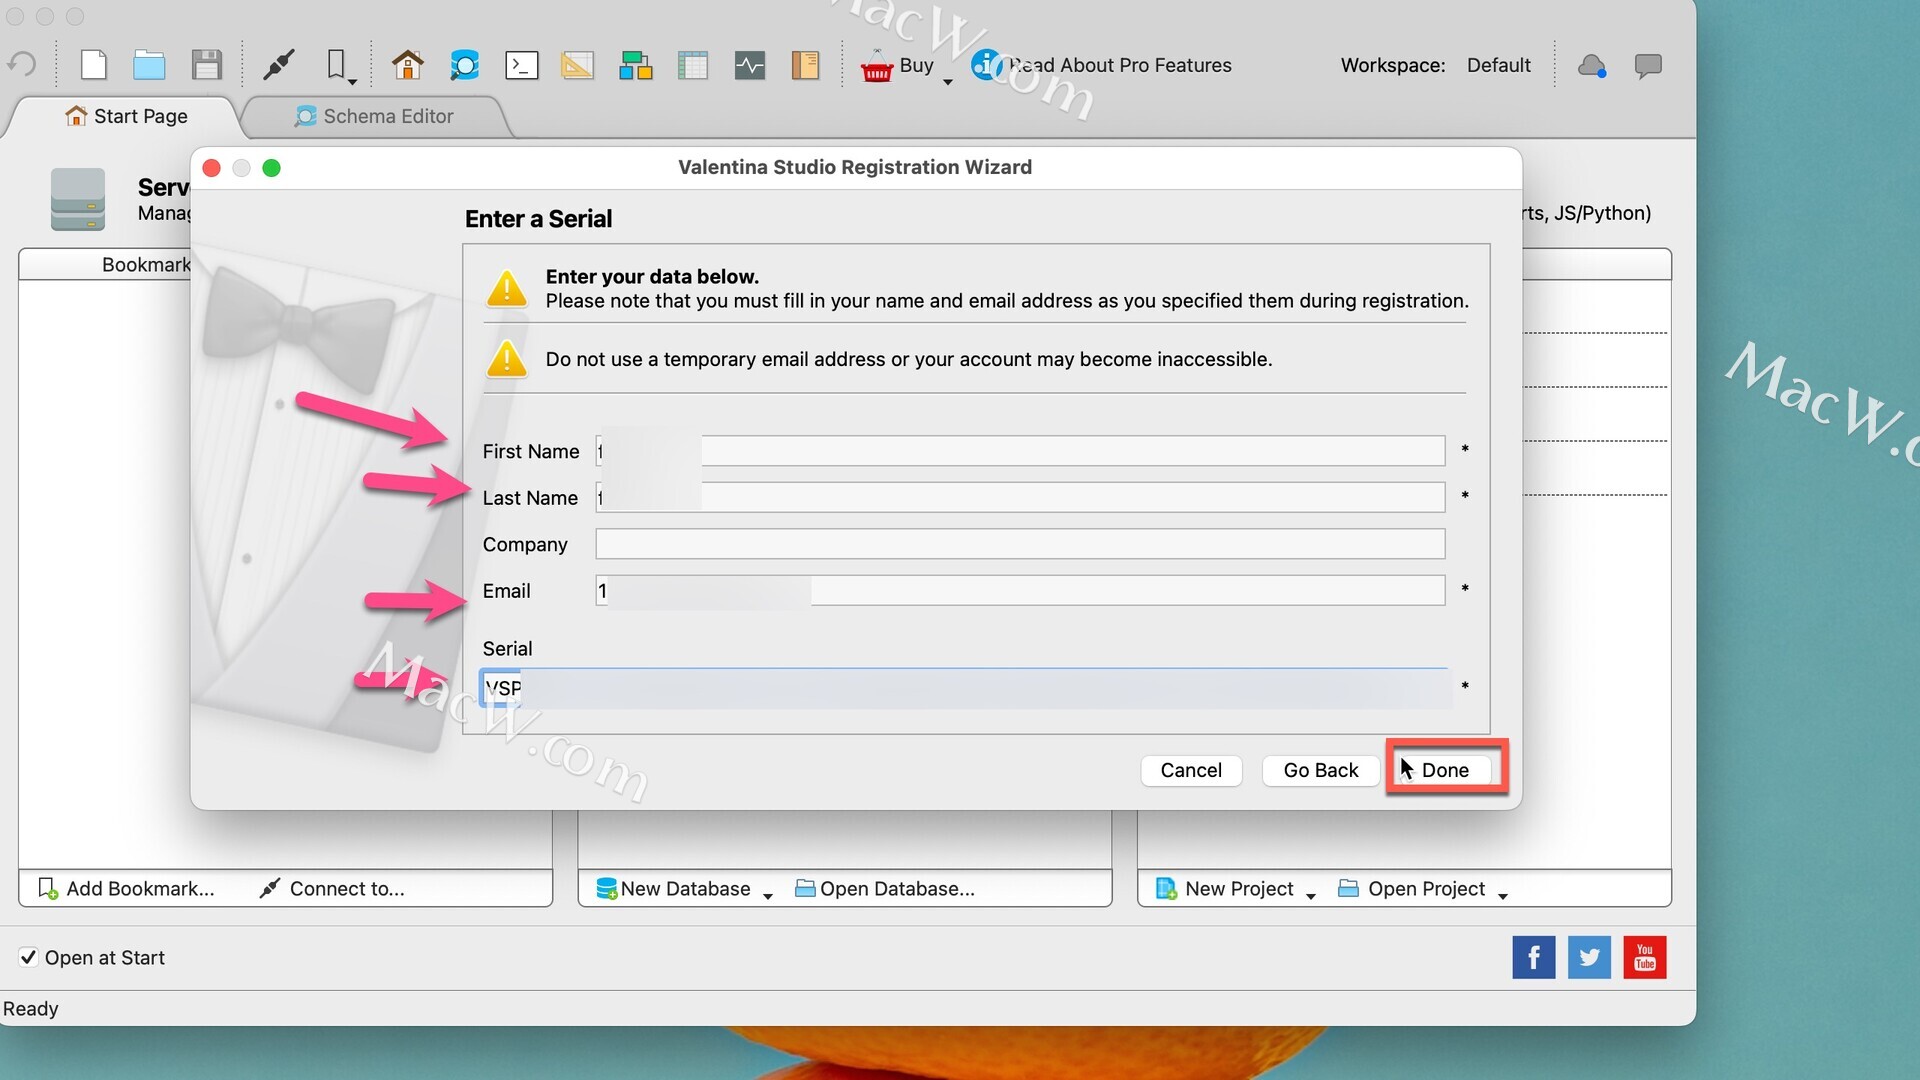Open the feedback speech bubble icon
1920x1080 pixels.
[1647, 66]
